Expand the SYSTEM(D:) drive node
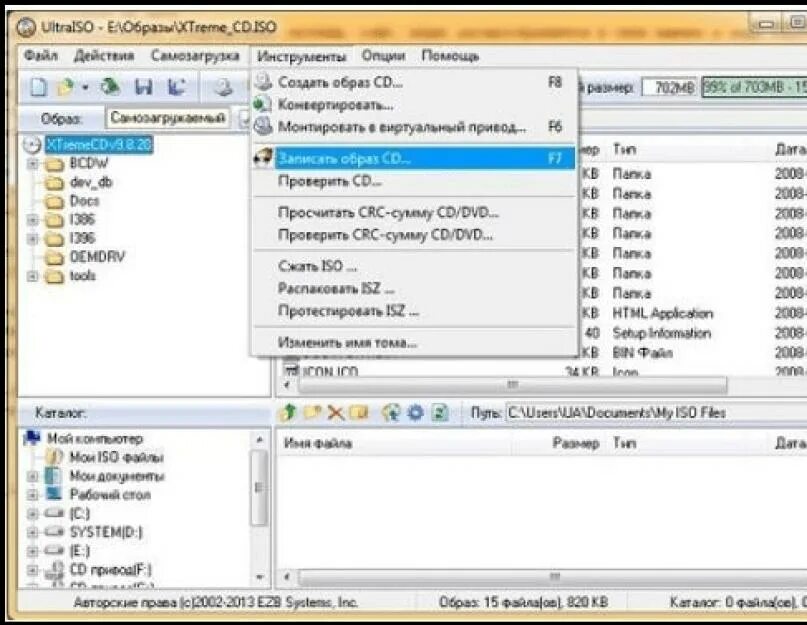This screenshot has width=807, height=625. click(32, 532)
